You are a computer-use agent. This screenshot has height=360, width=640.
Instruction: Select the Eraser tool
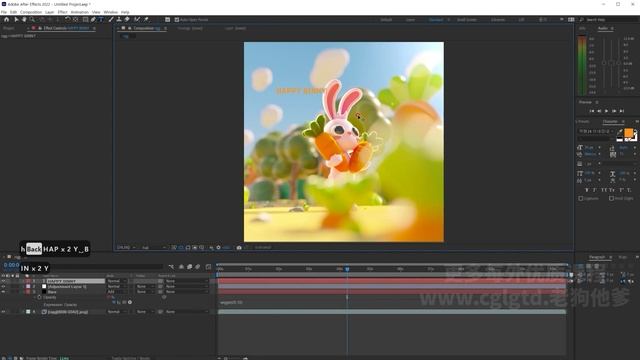127,19
